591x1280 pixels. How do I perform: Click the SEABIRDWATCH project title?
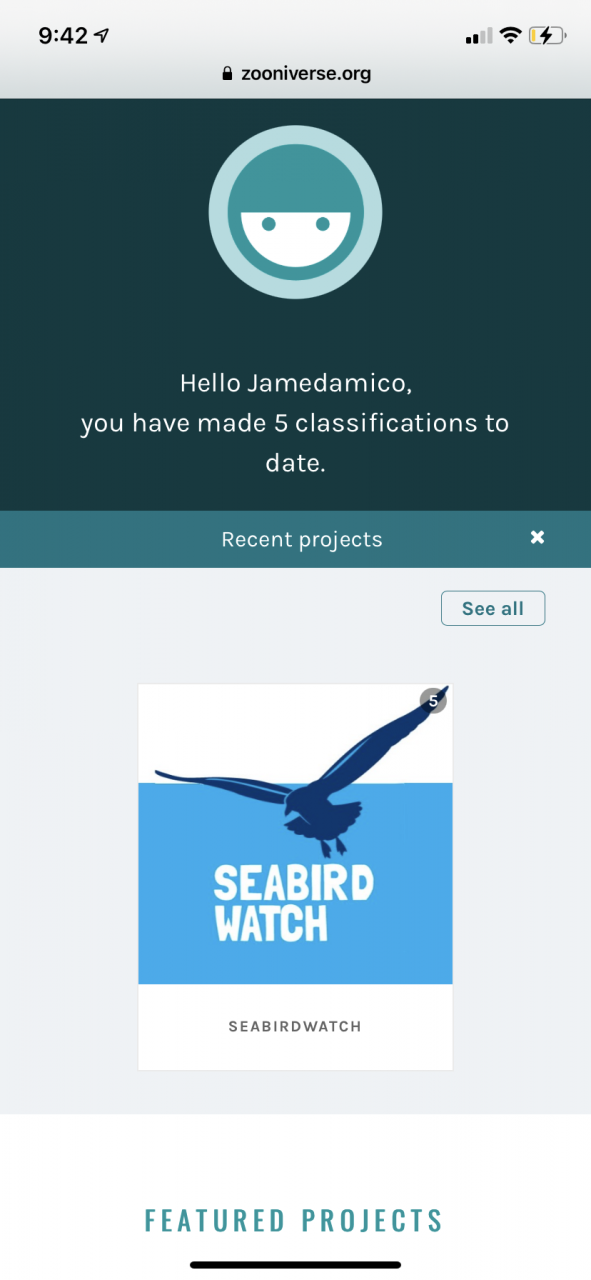(295, 1026)
